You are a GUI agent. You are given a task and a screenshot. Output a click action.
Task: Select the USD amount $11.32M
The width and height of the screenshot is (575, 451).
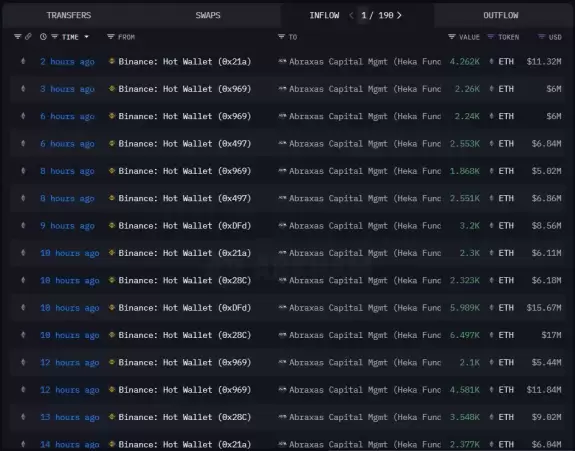(544, 62)
